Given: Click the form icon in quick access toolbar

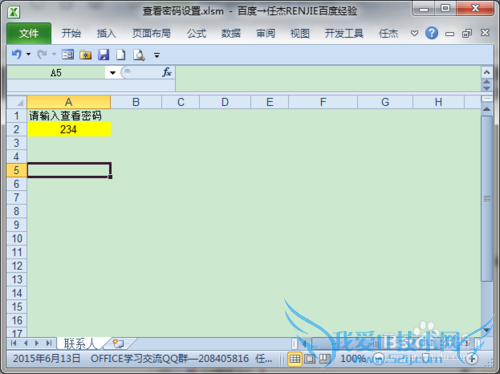Looking at the screenshot, I should (x=68, y=54).
